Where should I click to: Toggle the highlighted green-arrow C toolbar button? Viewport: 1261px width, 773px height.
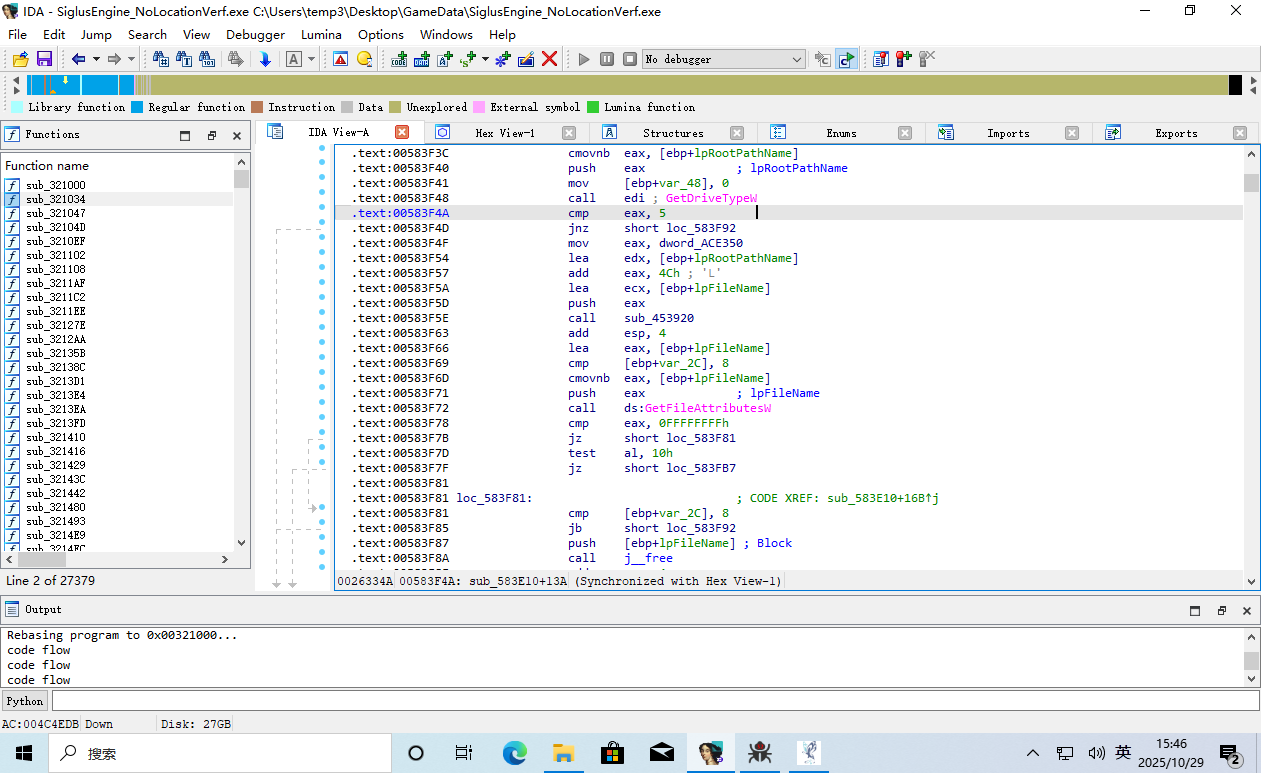tap(846, 59)
